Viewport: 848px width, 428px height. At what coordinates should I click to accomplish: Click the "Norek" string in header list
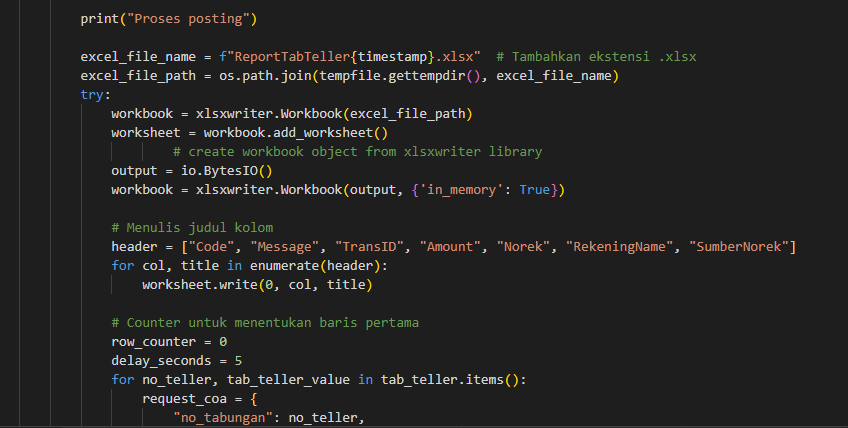click(x=523, y=247)
